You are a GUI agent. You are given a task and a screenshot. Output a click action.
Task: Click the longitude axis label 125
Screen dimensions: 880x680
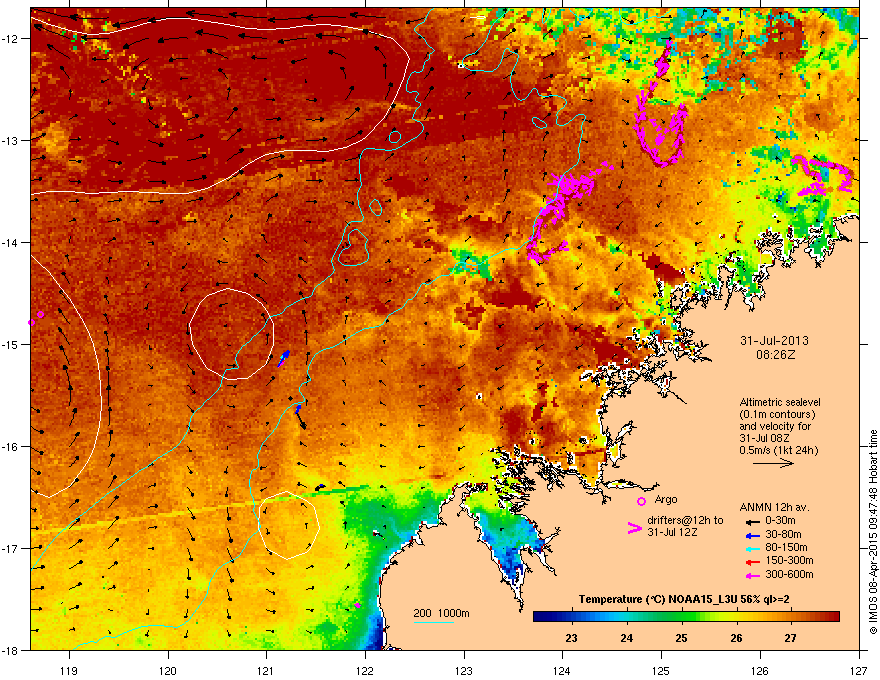[661, 670]
